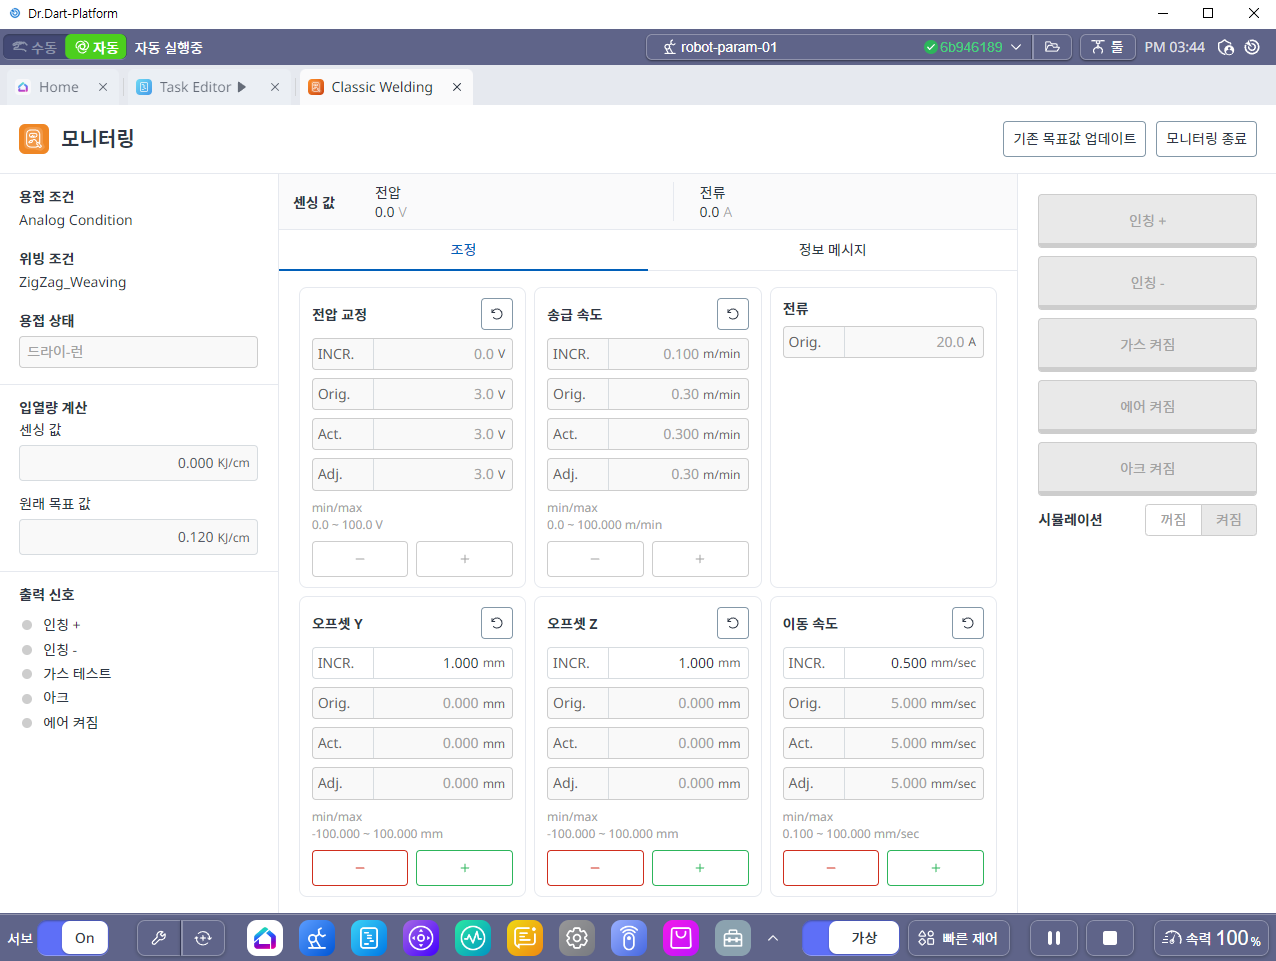This screenshot has height=961, width=1276.
Task: Toggle the 서보 On switch
Action: point(72,938)
